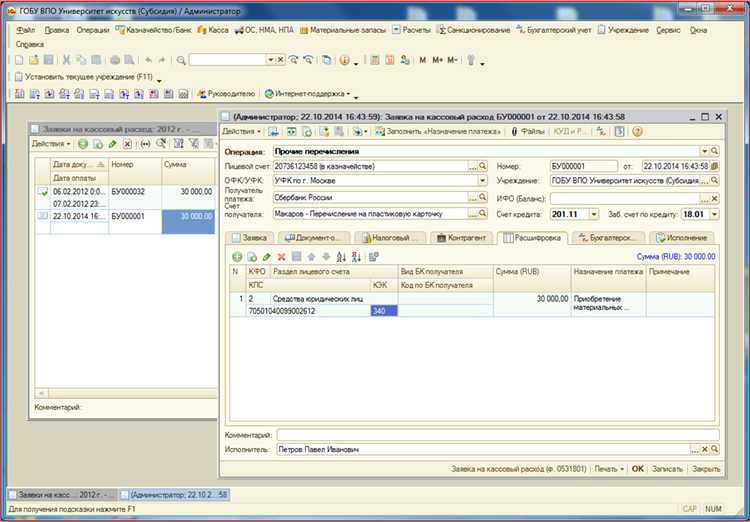Click the Номер field БУ000001
Viewport: 750px width, 522px height.
pos(584,166)
